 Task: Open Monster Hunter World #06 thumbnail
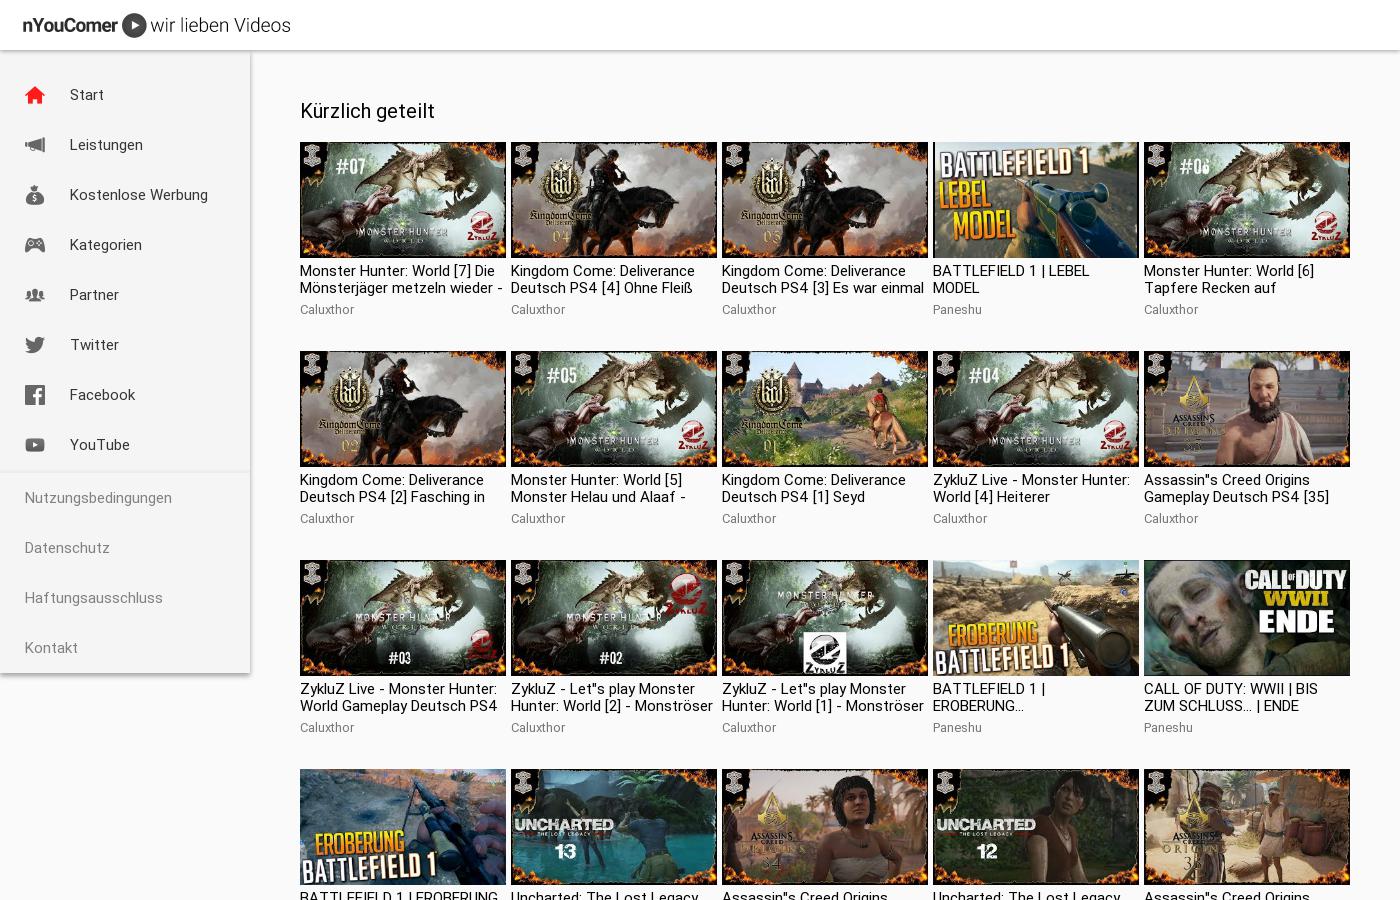[1247, 200]
